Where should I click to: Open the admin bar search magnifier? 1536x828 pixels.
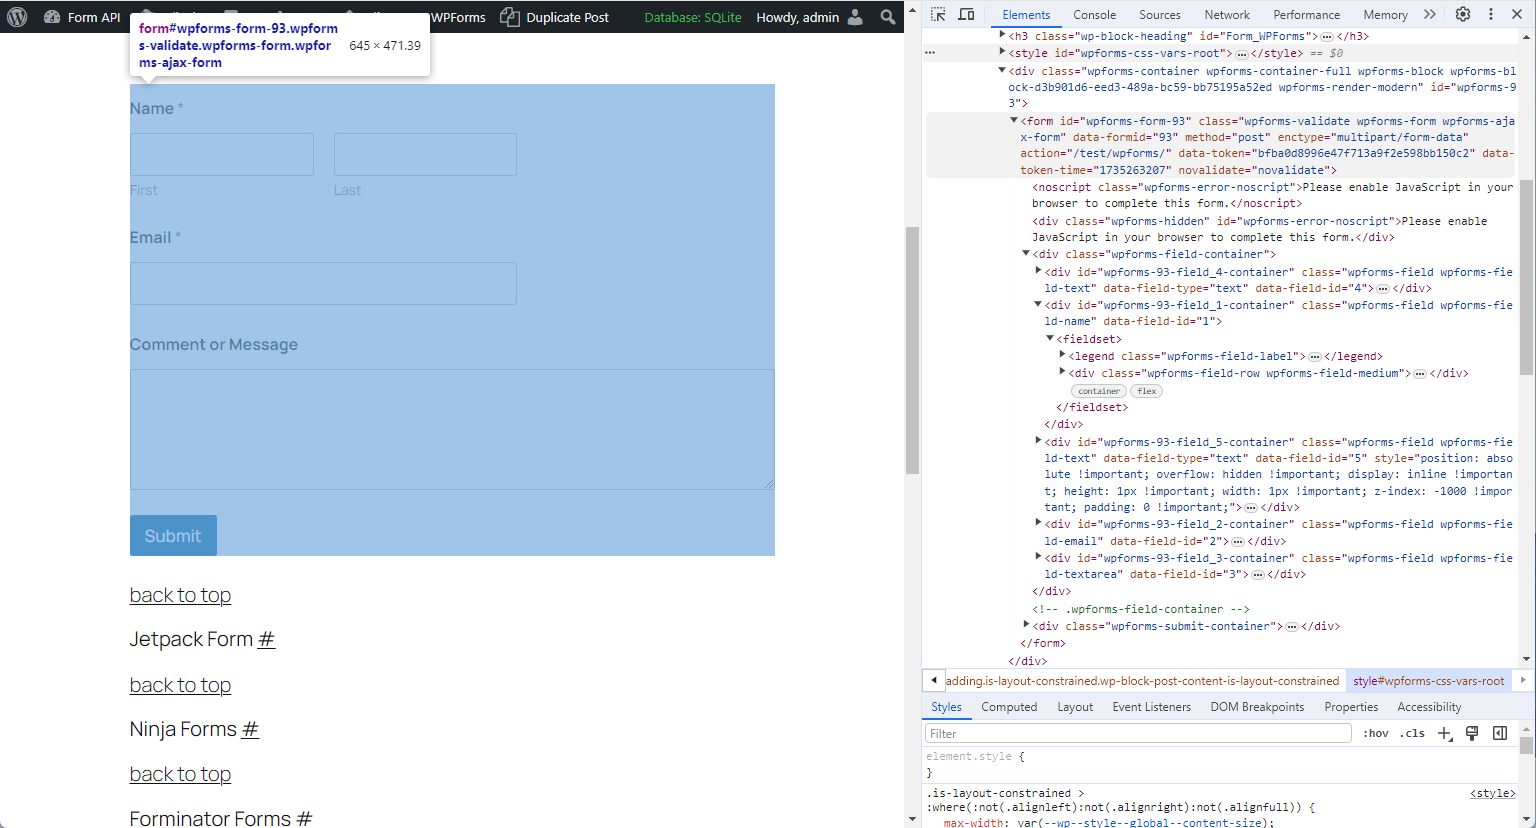pos(887,17)
